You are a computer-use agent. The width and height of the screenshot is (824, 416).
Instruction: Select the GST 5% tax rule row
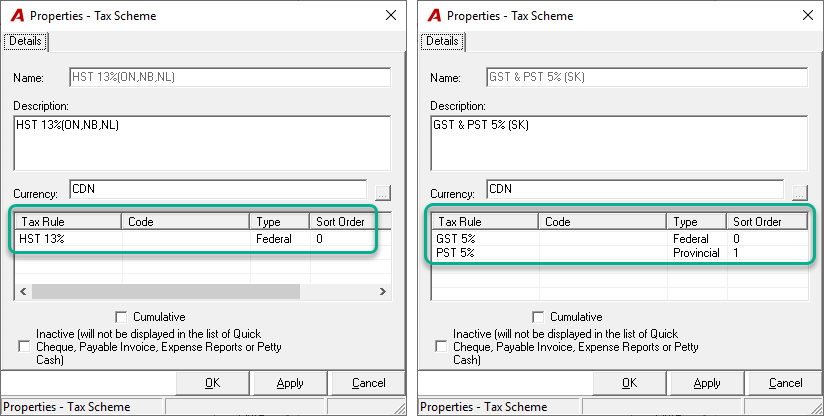click(x=620, y=238)
